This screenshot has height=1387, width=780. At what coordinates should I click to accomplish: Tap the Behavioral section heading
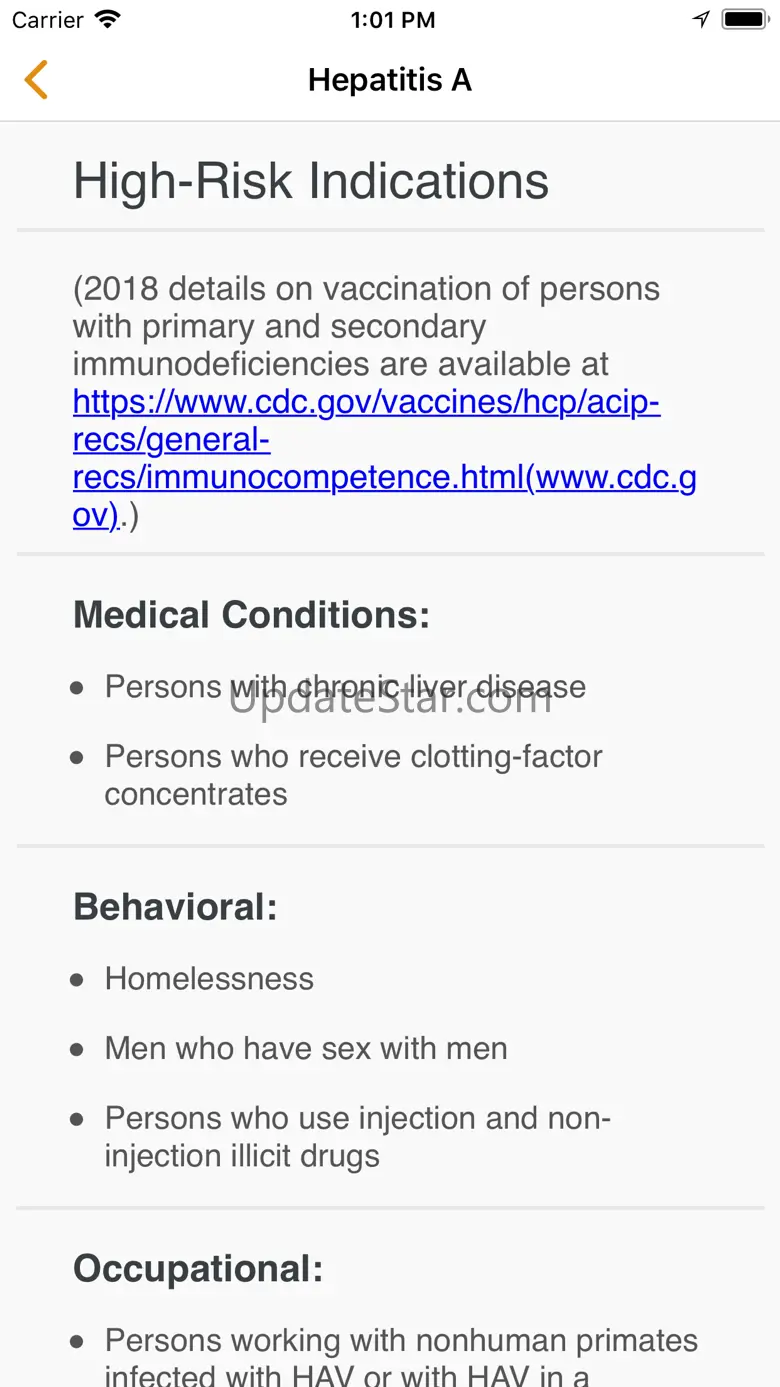175,907
